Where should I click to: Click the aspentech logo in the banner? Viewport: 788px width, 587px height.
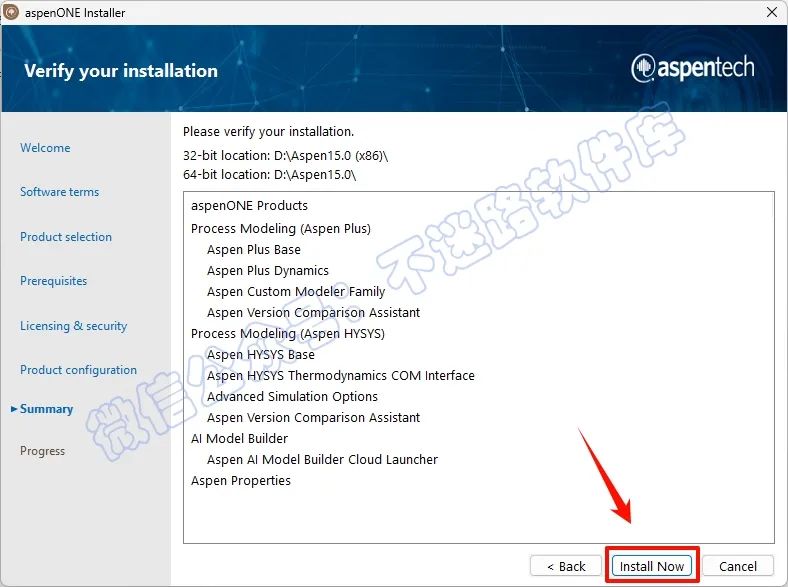click(692, 68)
